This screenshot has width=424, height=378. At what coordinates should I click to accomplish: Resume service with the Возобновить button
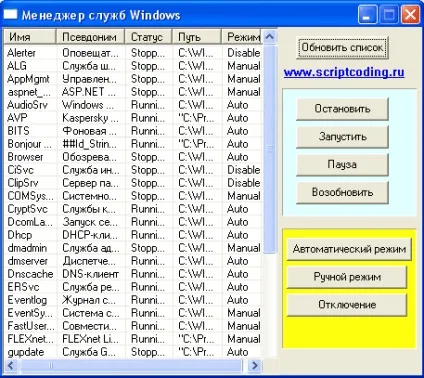click(x=342, y=192)
